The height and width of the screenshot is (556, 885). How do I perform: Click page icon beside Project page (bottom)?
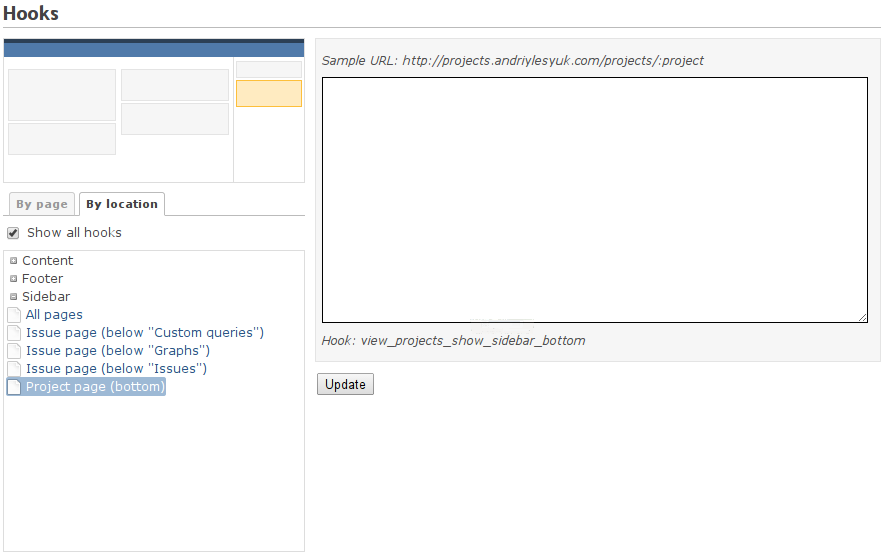coord(14,387)
